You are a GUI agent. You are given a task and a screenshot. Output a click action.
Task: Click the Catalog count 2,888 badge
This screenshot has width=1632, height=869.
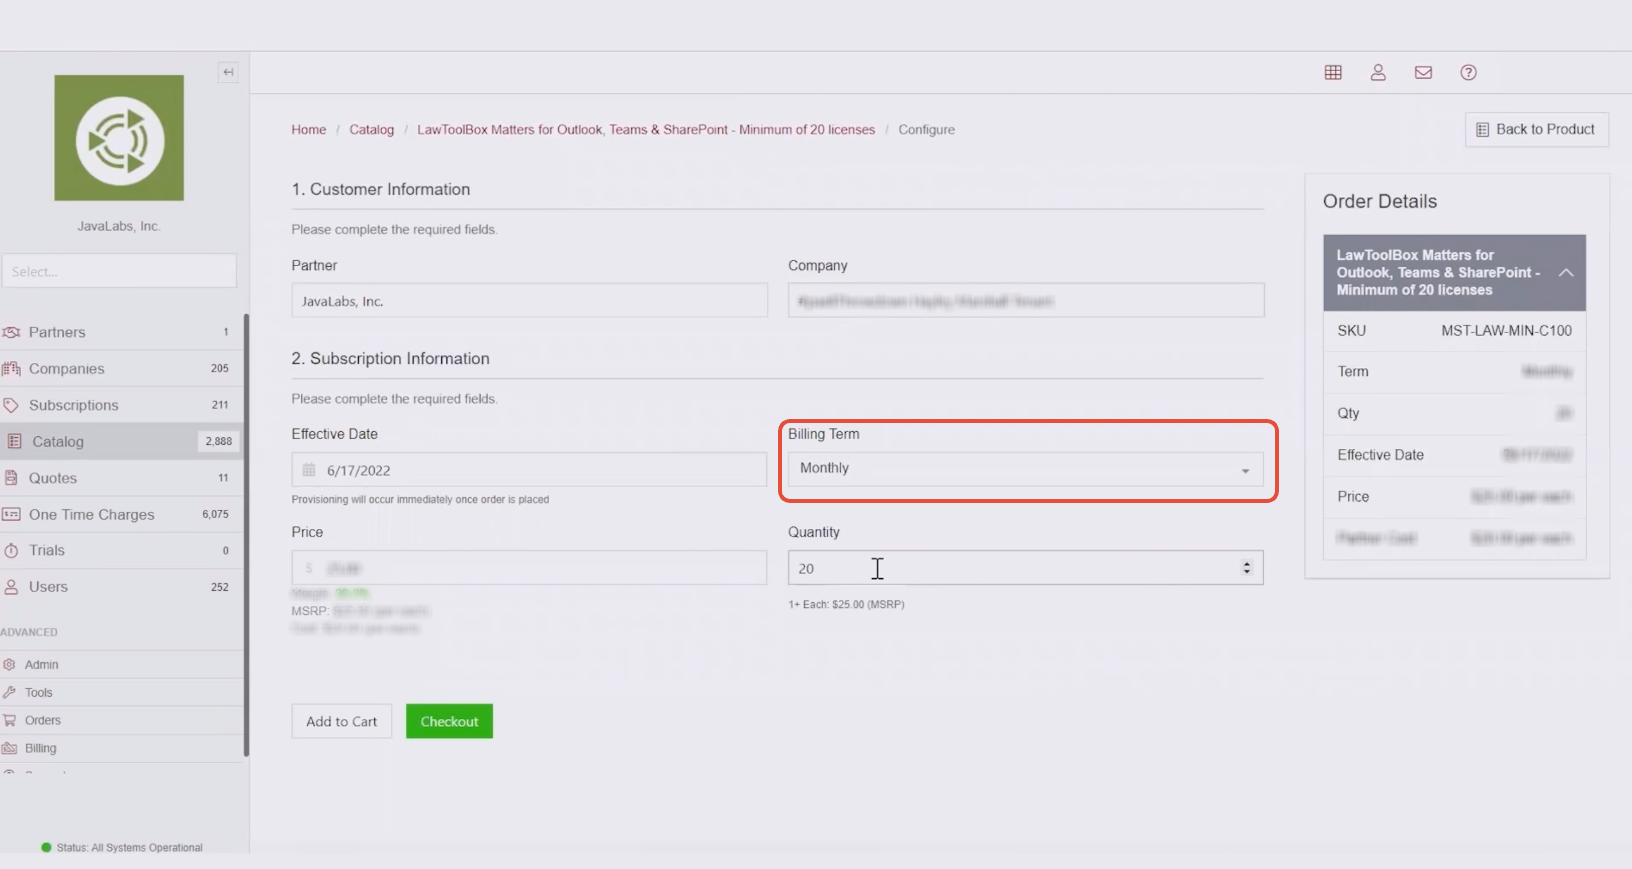click(x=219, y=441)
